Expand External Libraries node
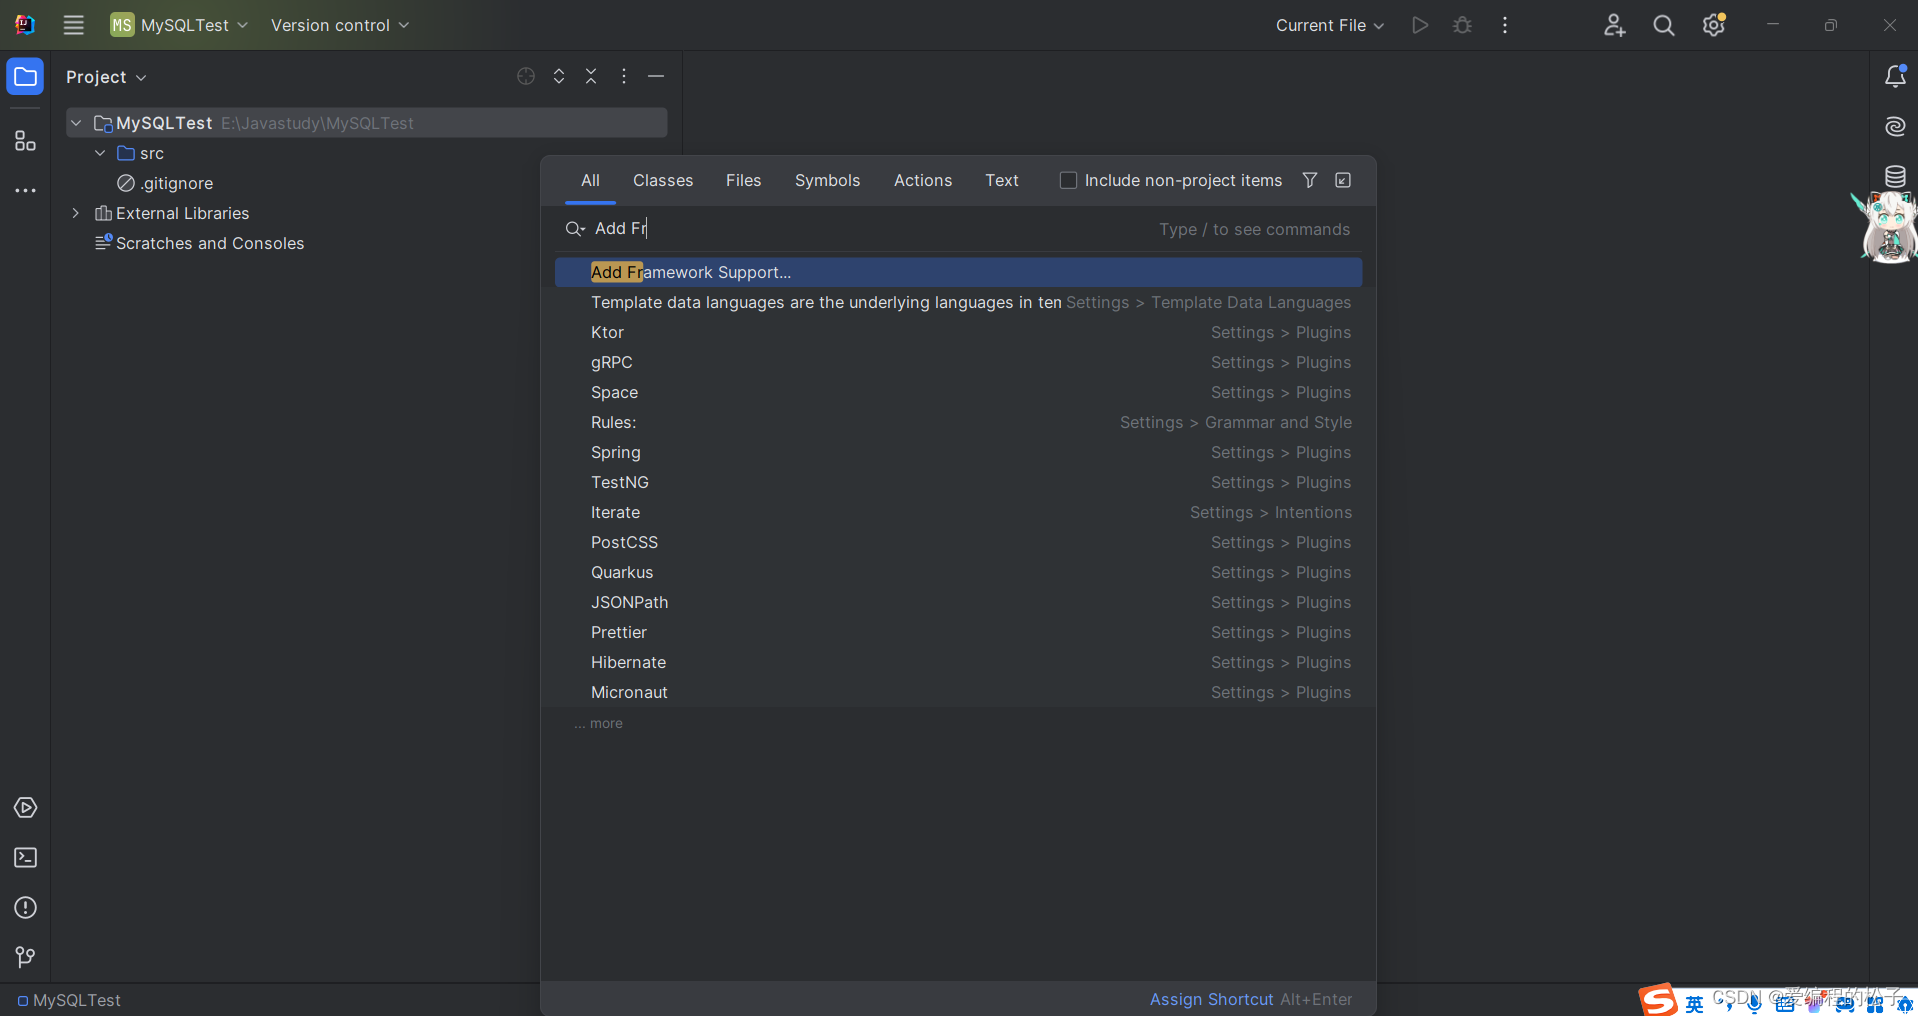This screenshot has width=1918, height=1016. (x=76, y=213)
